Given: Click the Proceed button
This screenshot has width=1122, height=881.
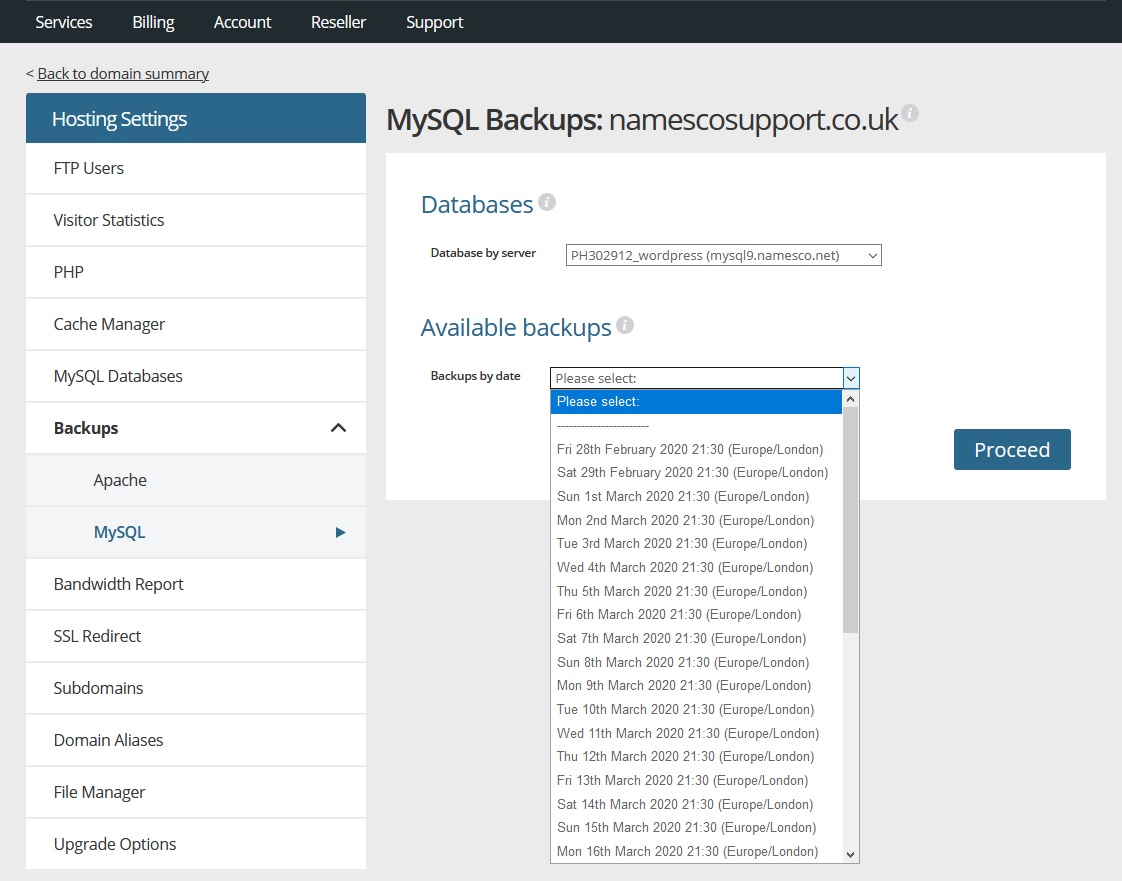Looking at the screenshot, I should pos(1012,449).
